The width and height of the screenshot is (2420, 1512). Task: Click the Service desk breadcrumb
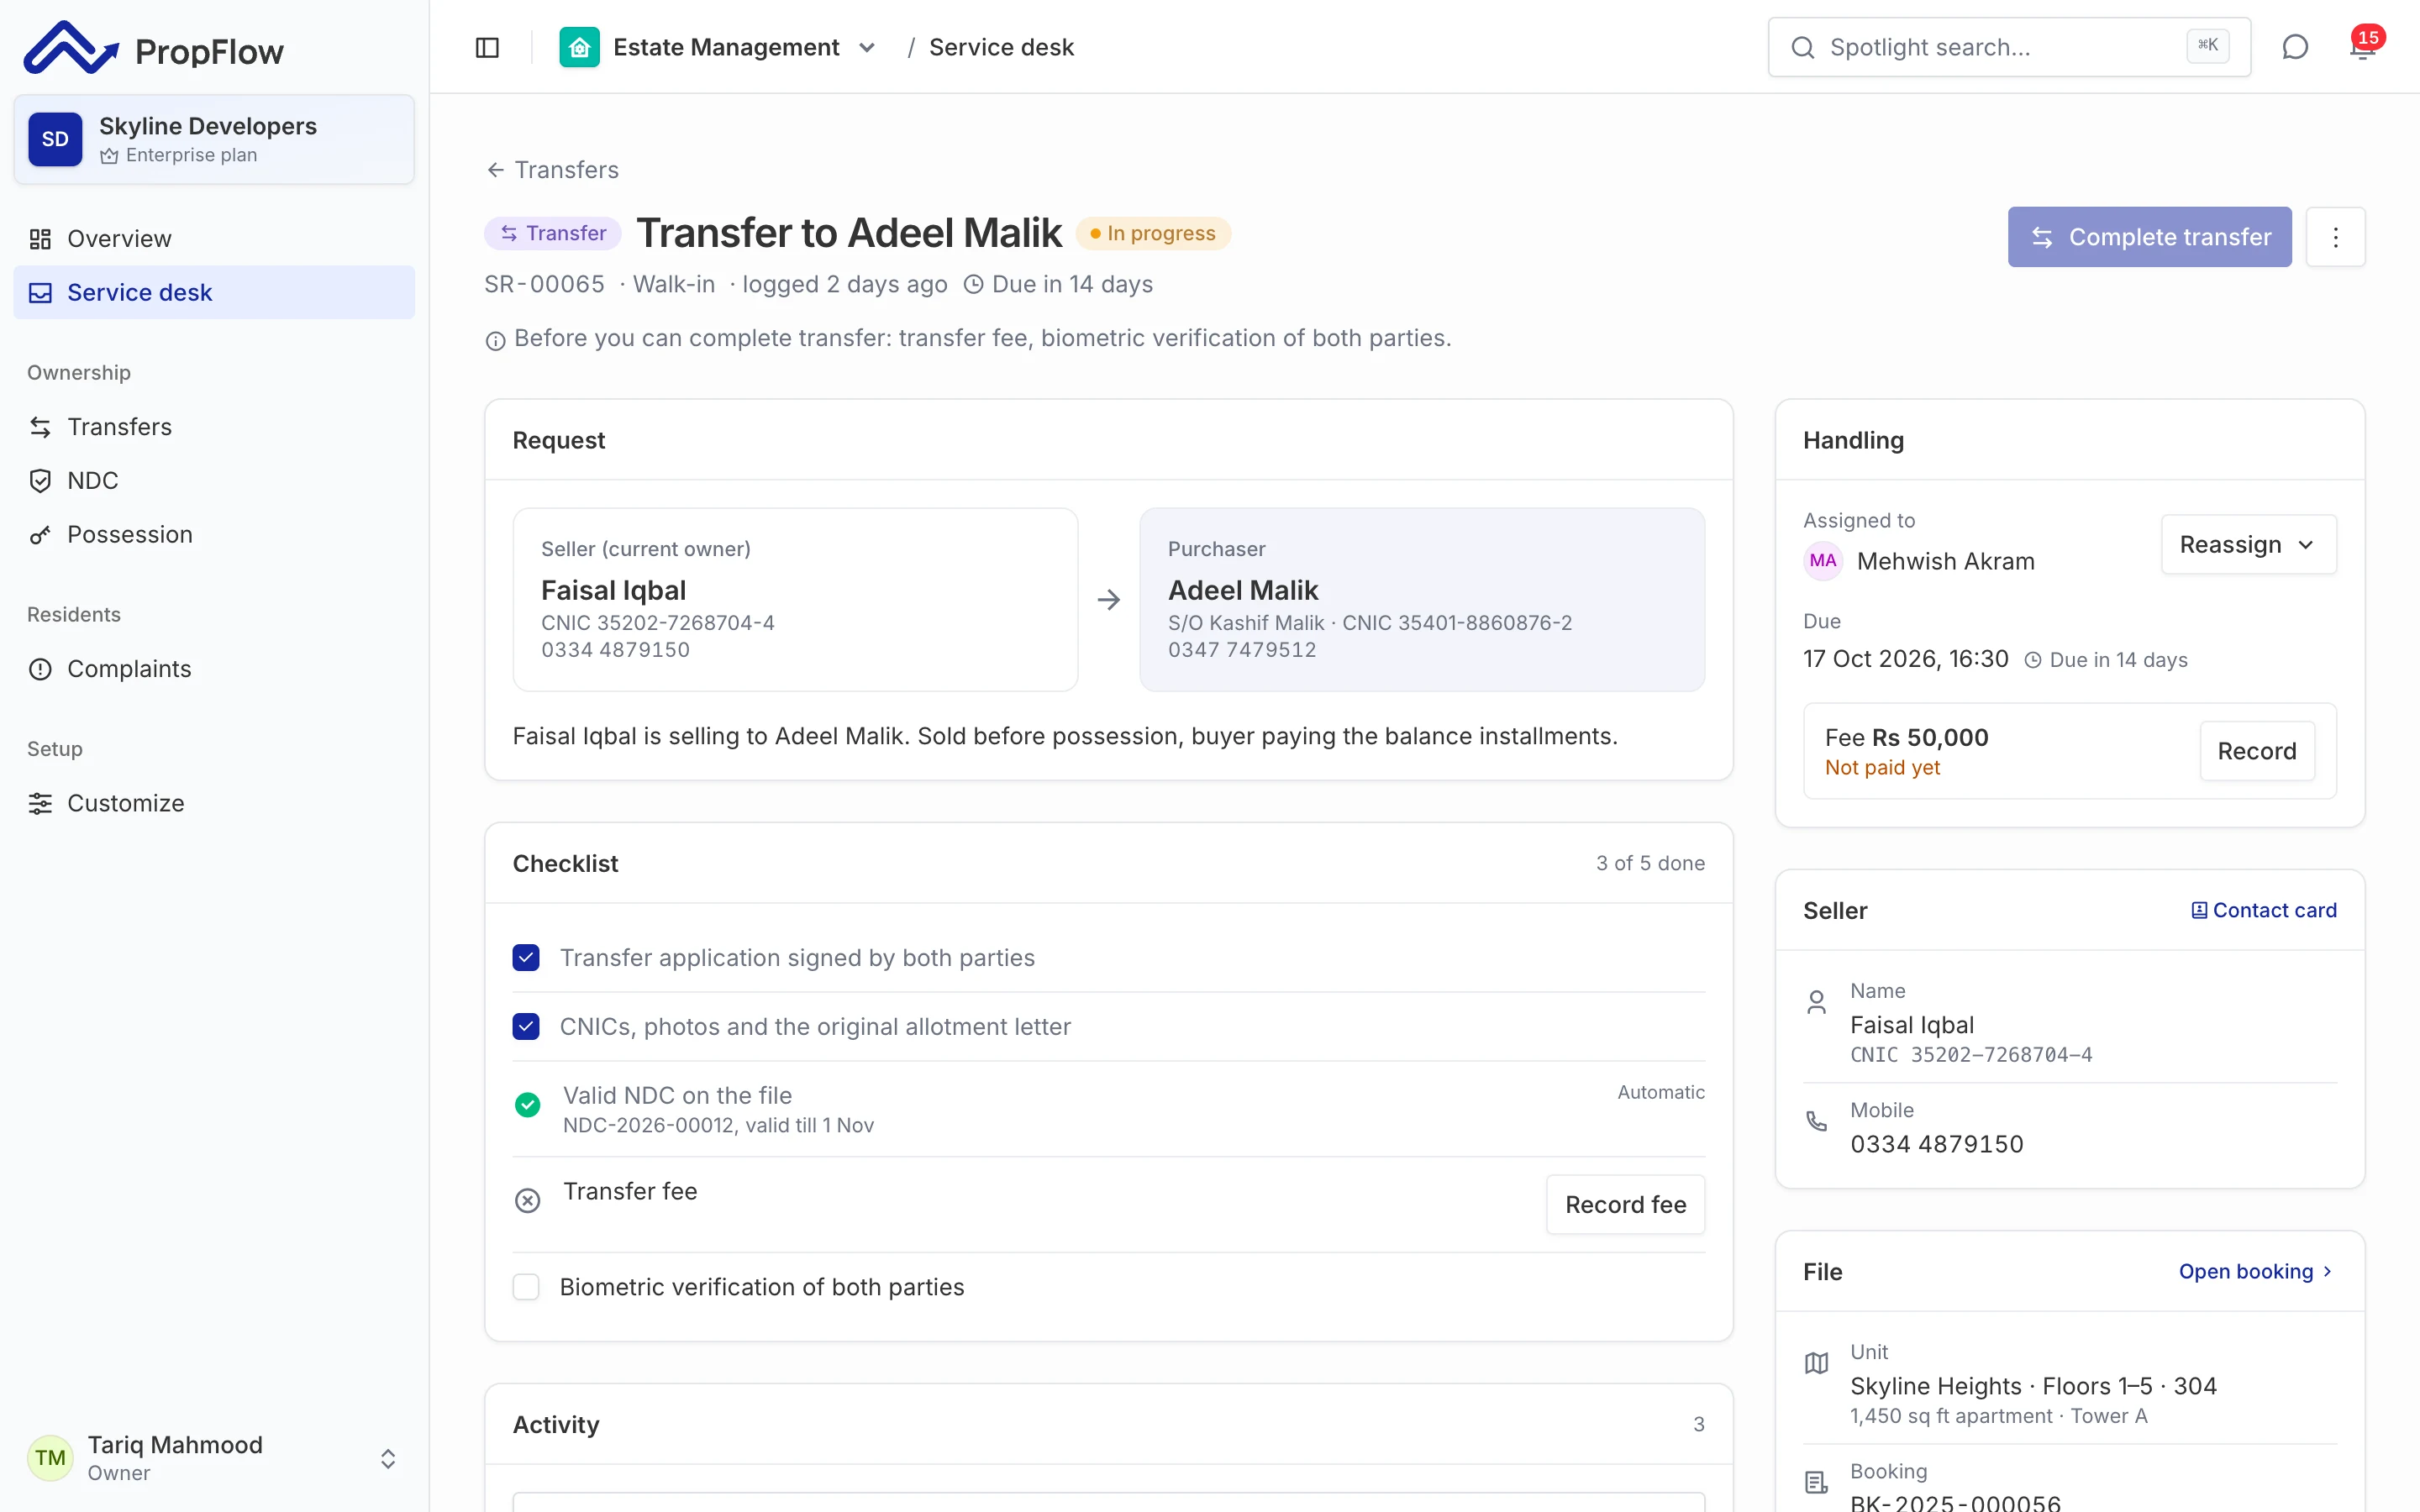point(1001,47)
